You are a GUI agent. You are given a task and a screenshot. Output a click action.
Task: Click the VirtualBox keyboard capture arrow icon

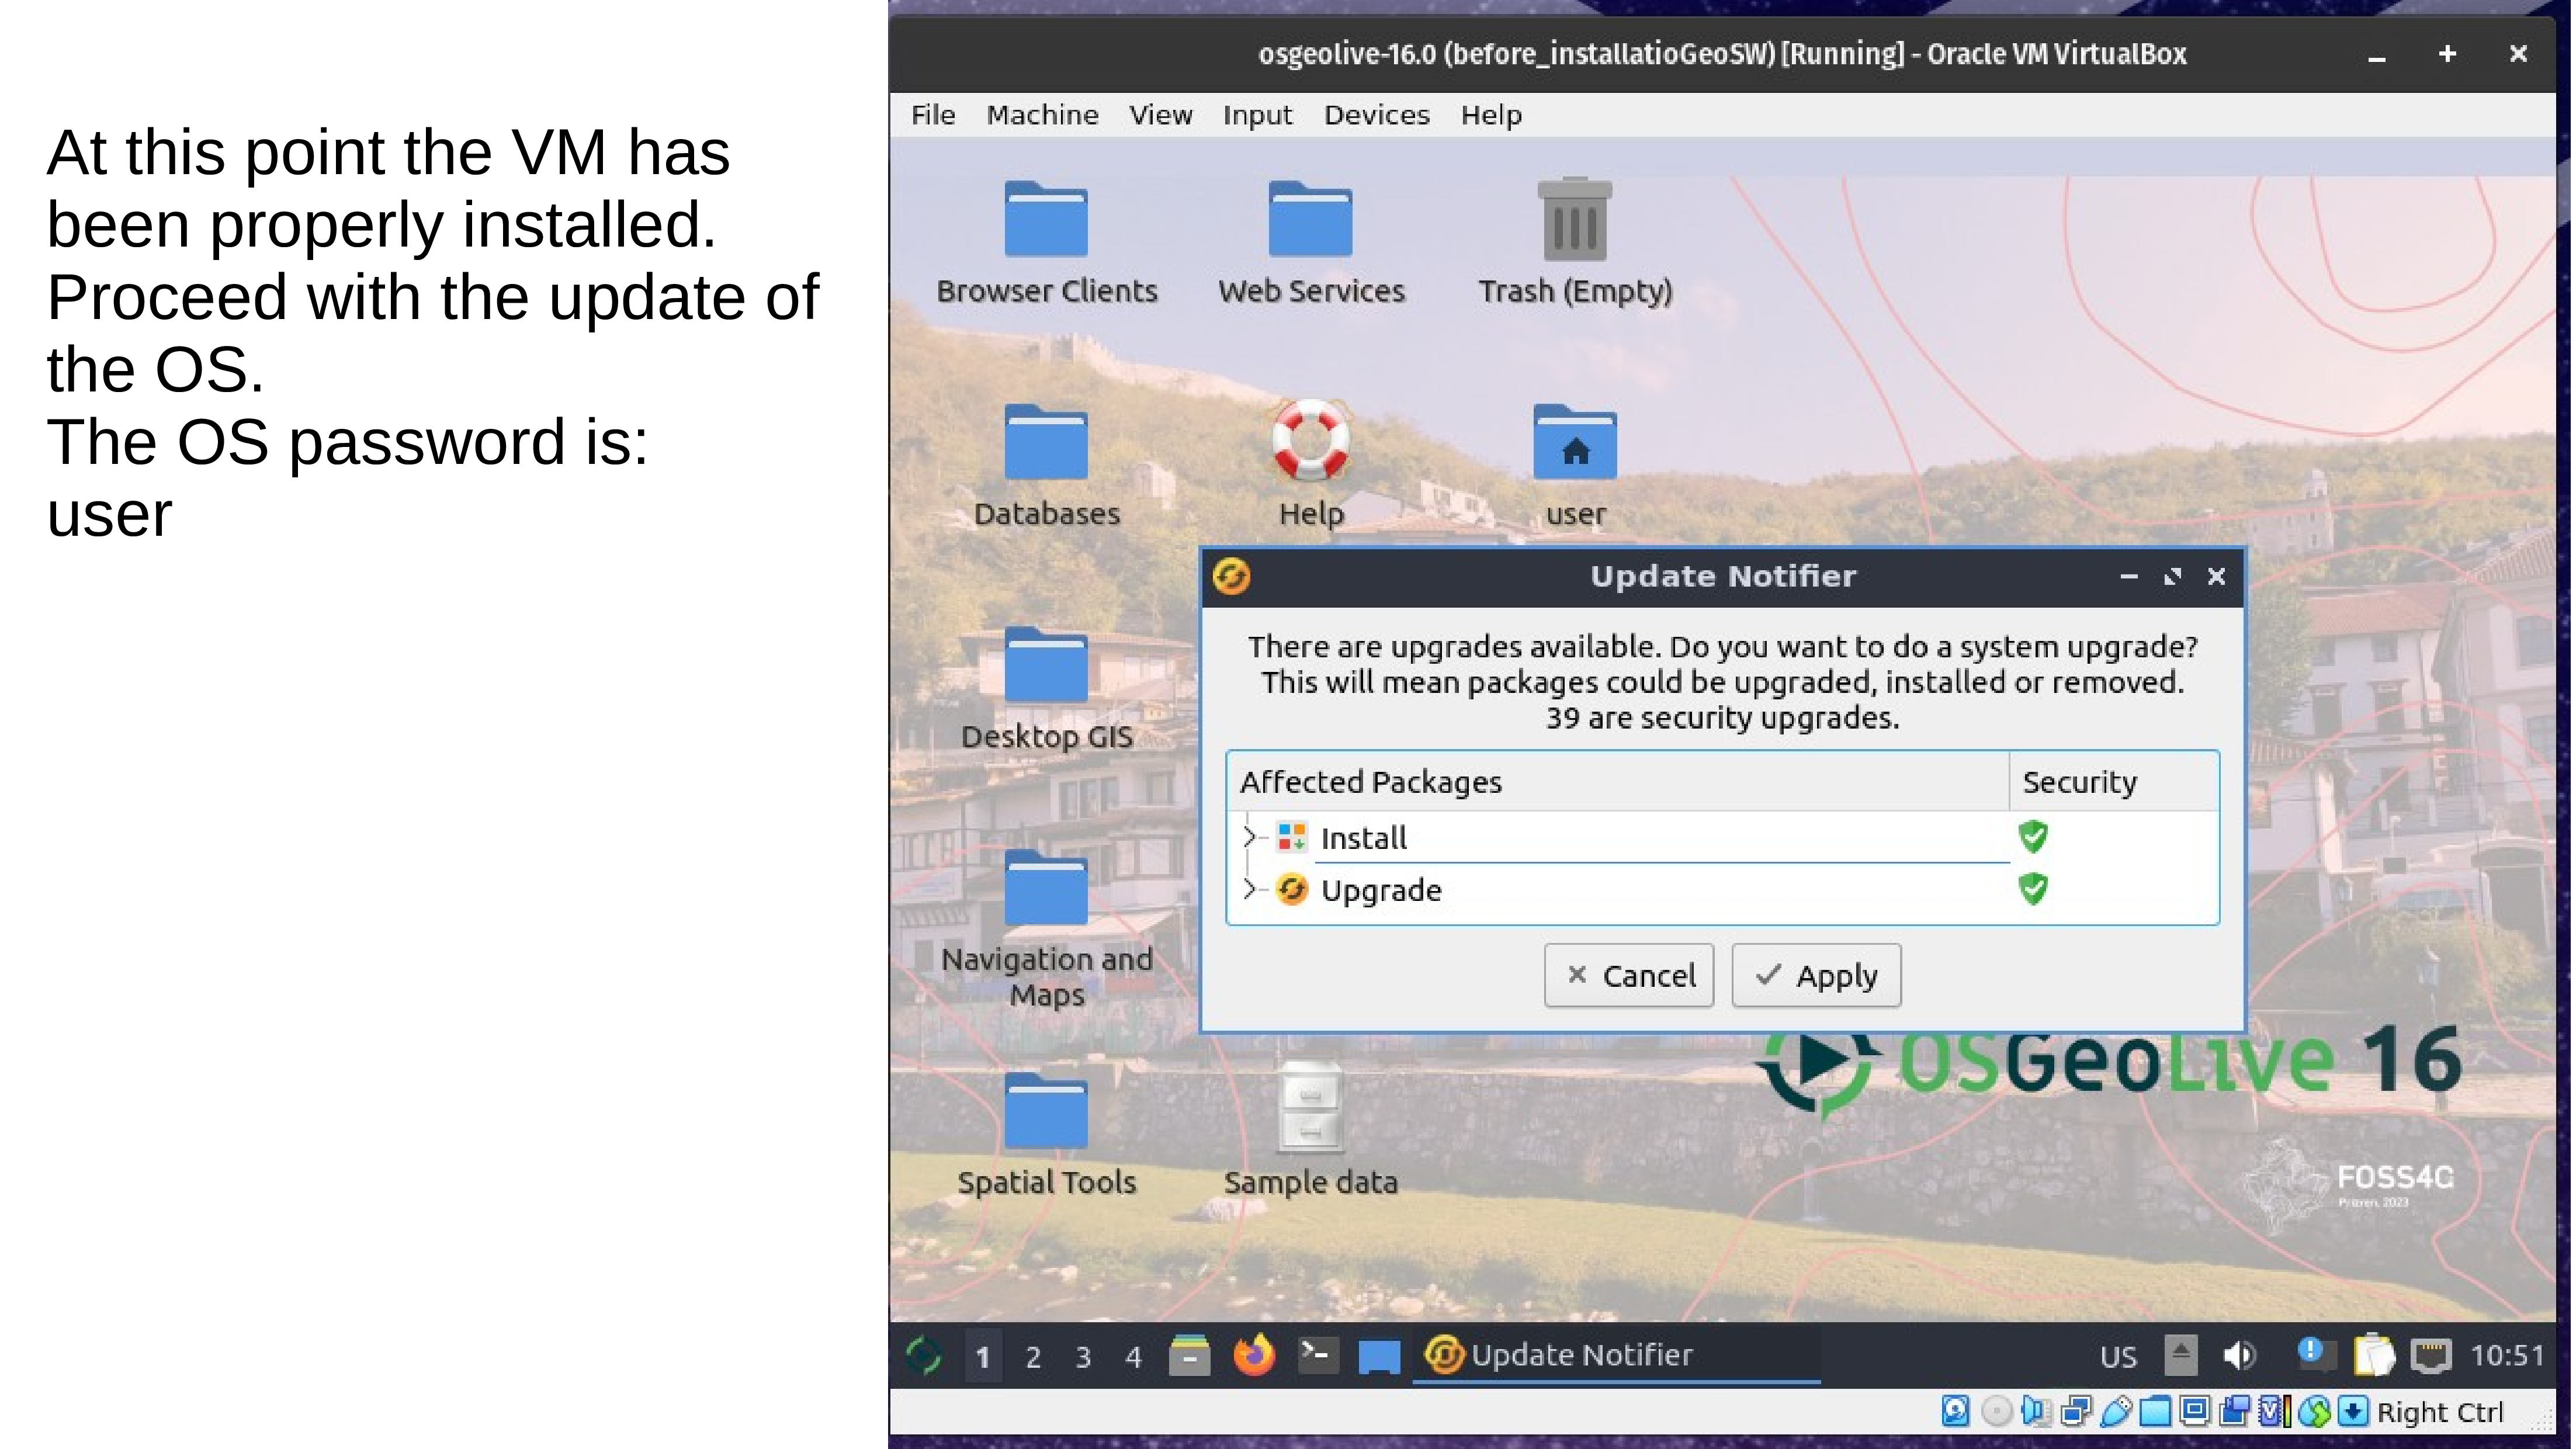point(2353,1411)
